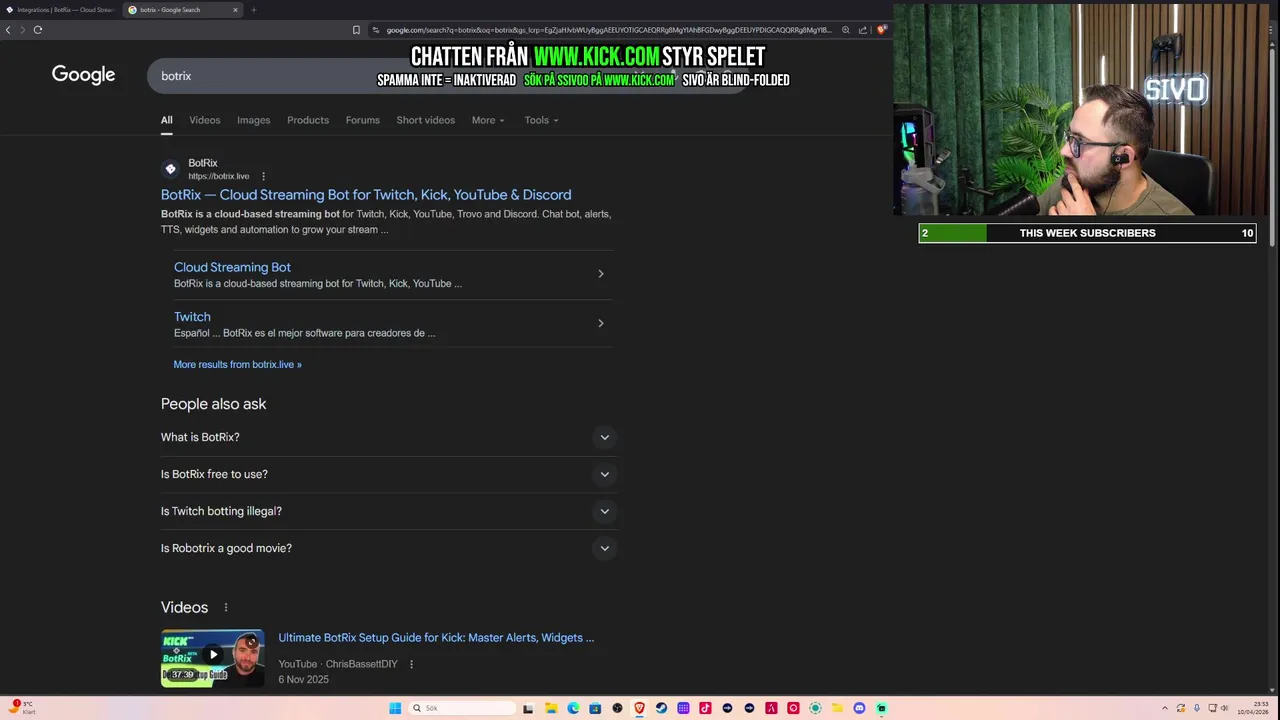Image resolution: width=1280 pixels, height=720 pixels.
Task: Open volume control in system tray
Action: [1225, 708]
